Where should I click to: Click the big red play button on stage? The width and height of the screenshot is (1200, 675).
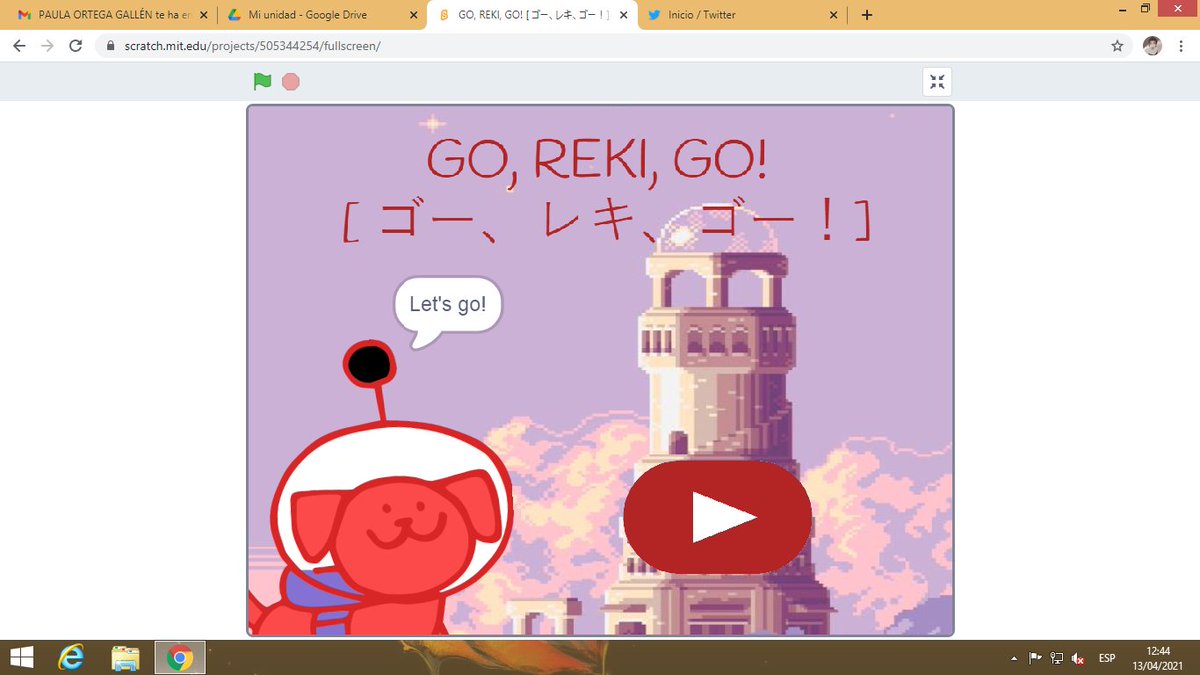[x=717, y=517]
